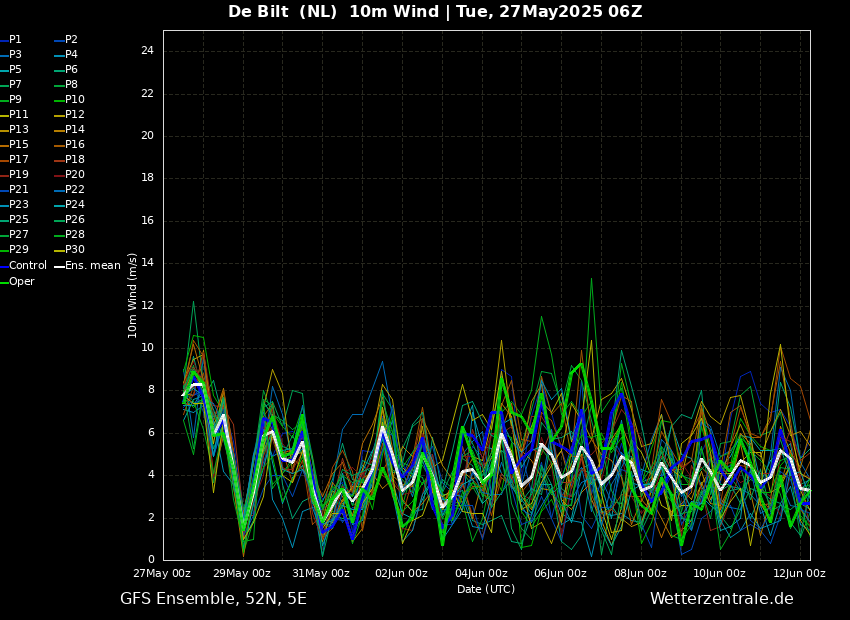Click the GFS Ensemble, 52N, 5E caption
Image resolution: width=850 pixels, height=620 pixels.
213,599
